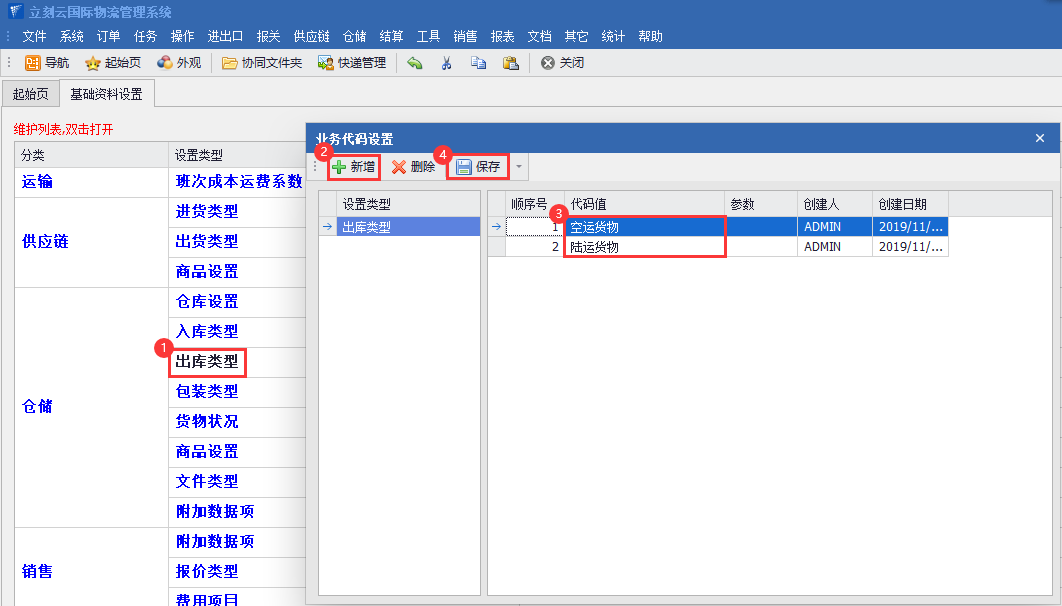Click 删除 to delete selected row
This screenshot has width=1062, height=606.
click(x=413, y=167)
